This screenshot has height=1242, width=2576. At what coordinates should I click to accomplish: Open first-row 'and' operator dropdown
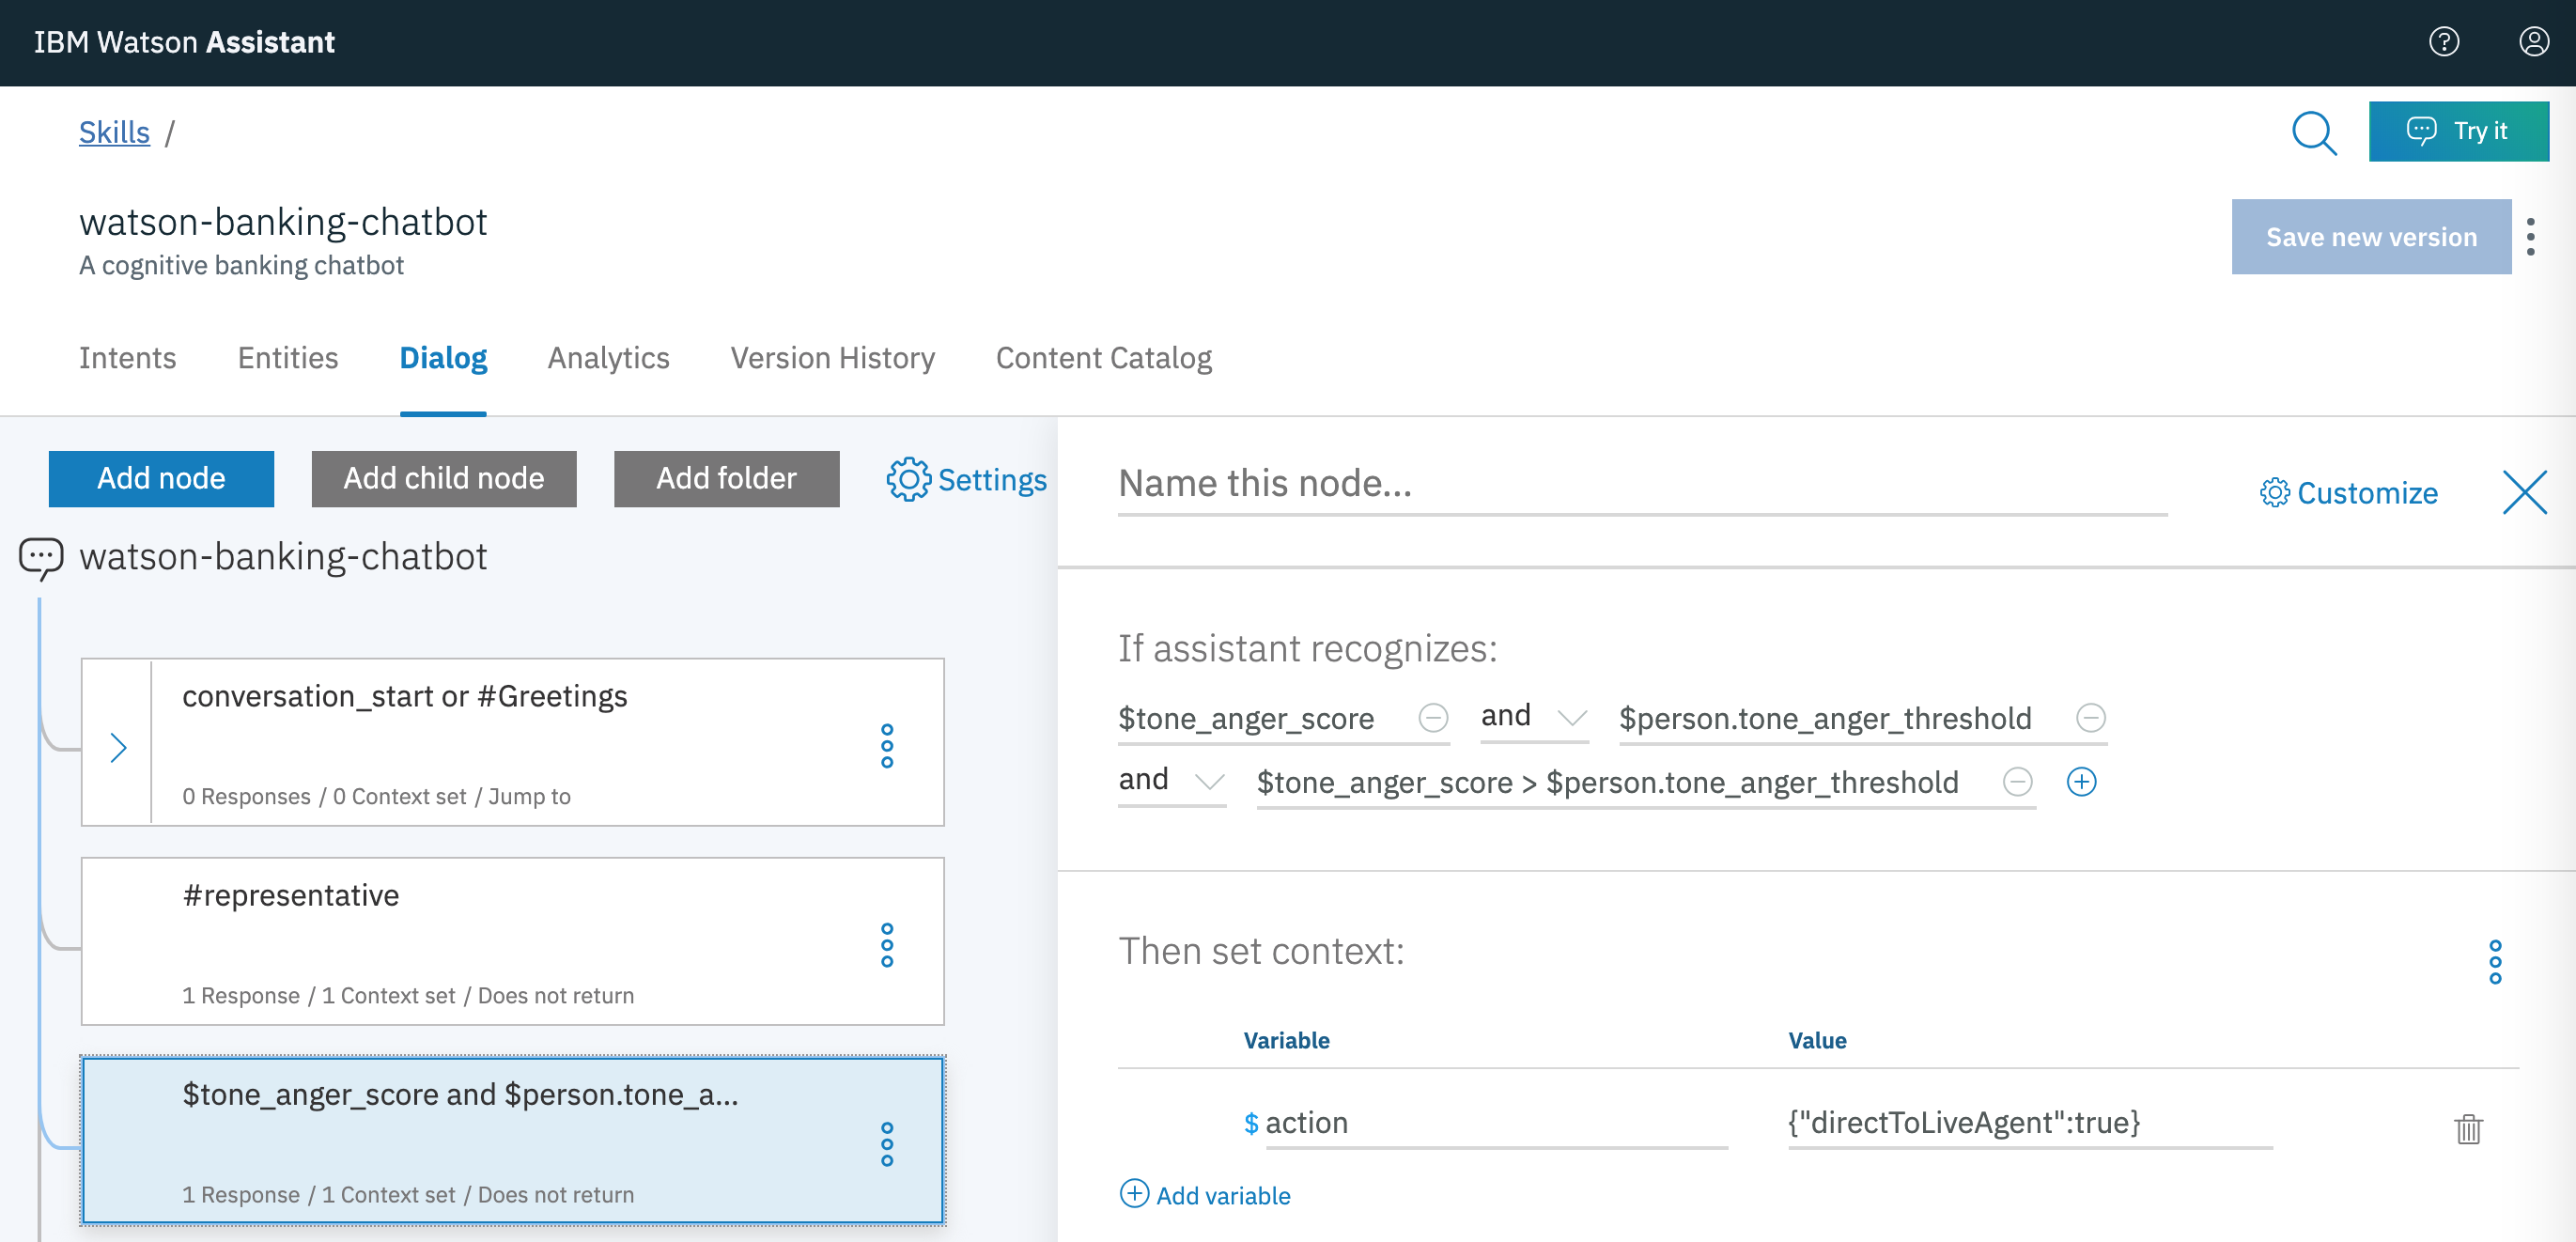[1533, 717]
